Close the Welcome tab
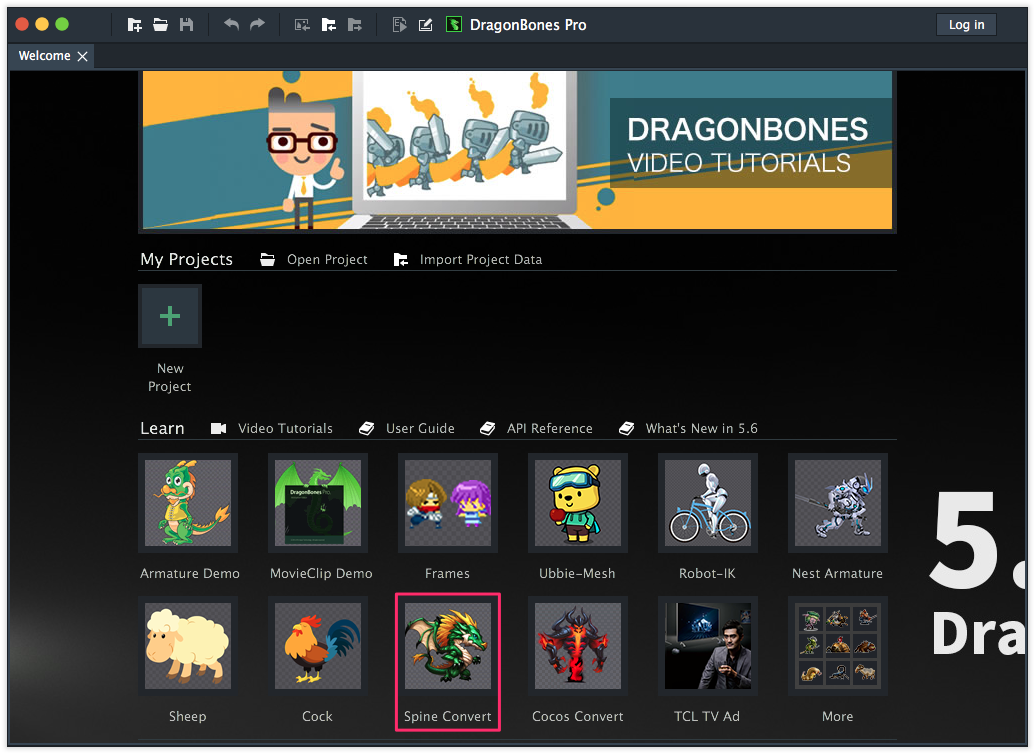Viewport: 1035px width, 754px height. pos(83,57)
